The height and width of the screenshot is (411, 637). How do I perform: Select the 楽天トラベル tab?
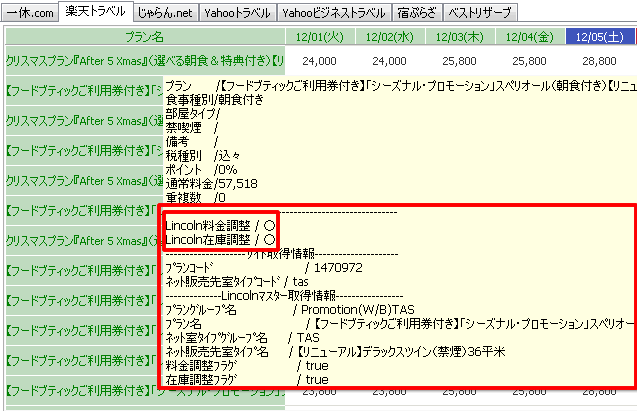pos(95,12)
